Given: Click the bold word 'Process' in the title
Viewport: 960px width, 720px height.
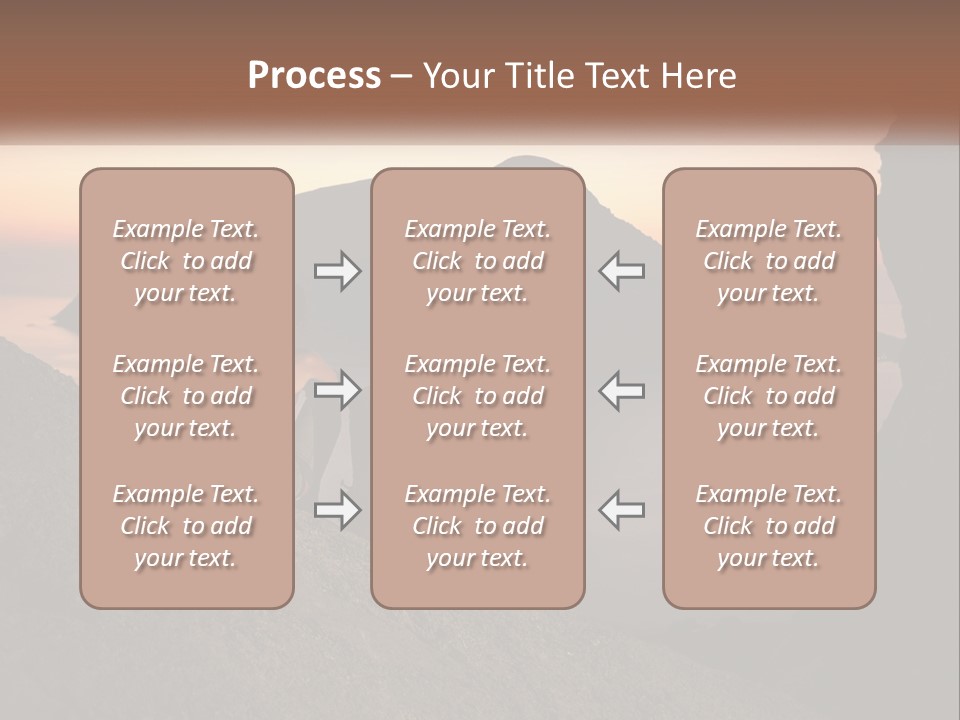Looking at the screenshot, I should [314, 75].
